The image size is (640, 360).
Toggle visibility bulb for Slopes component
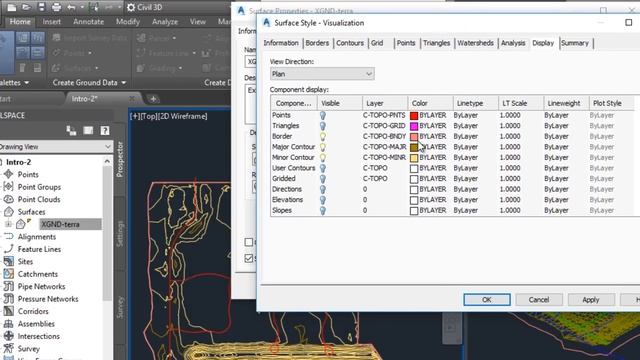coord(323,211)
